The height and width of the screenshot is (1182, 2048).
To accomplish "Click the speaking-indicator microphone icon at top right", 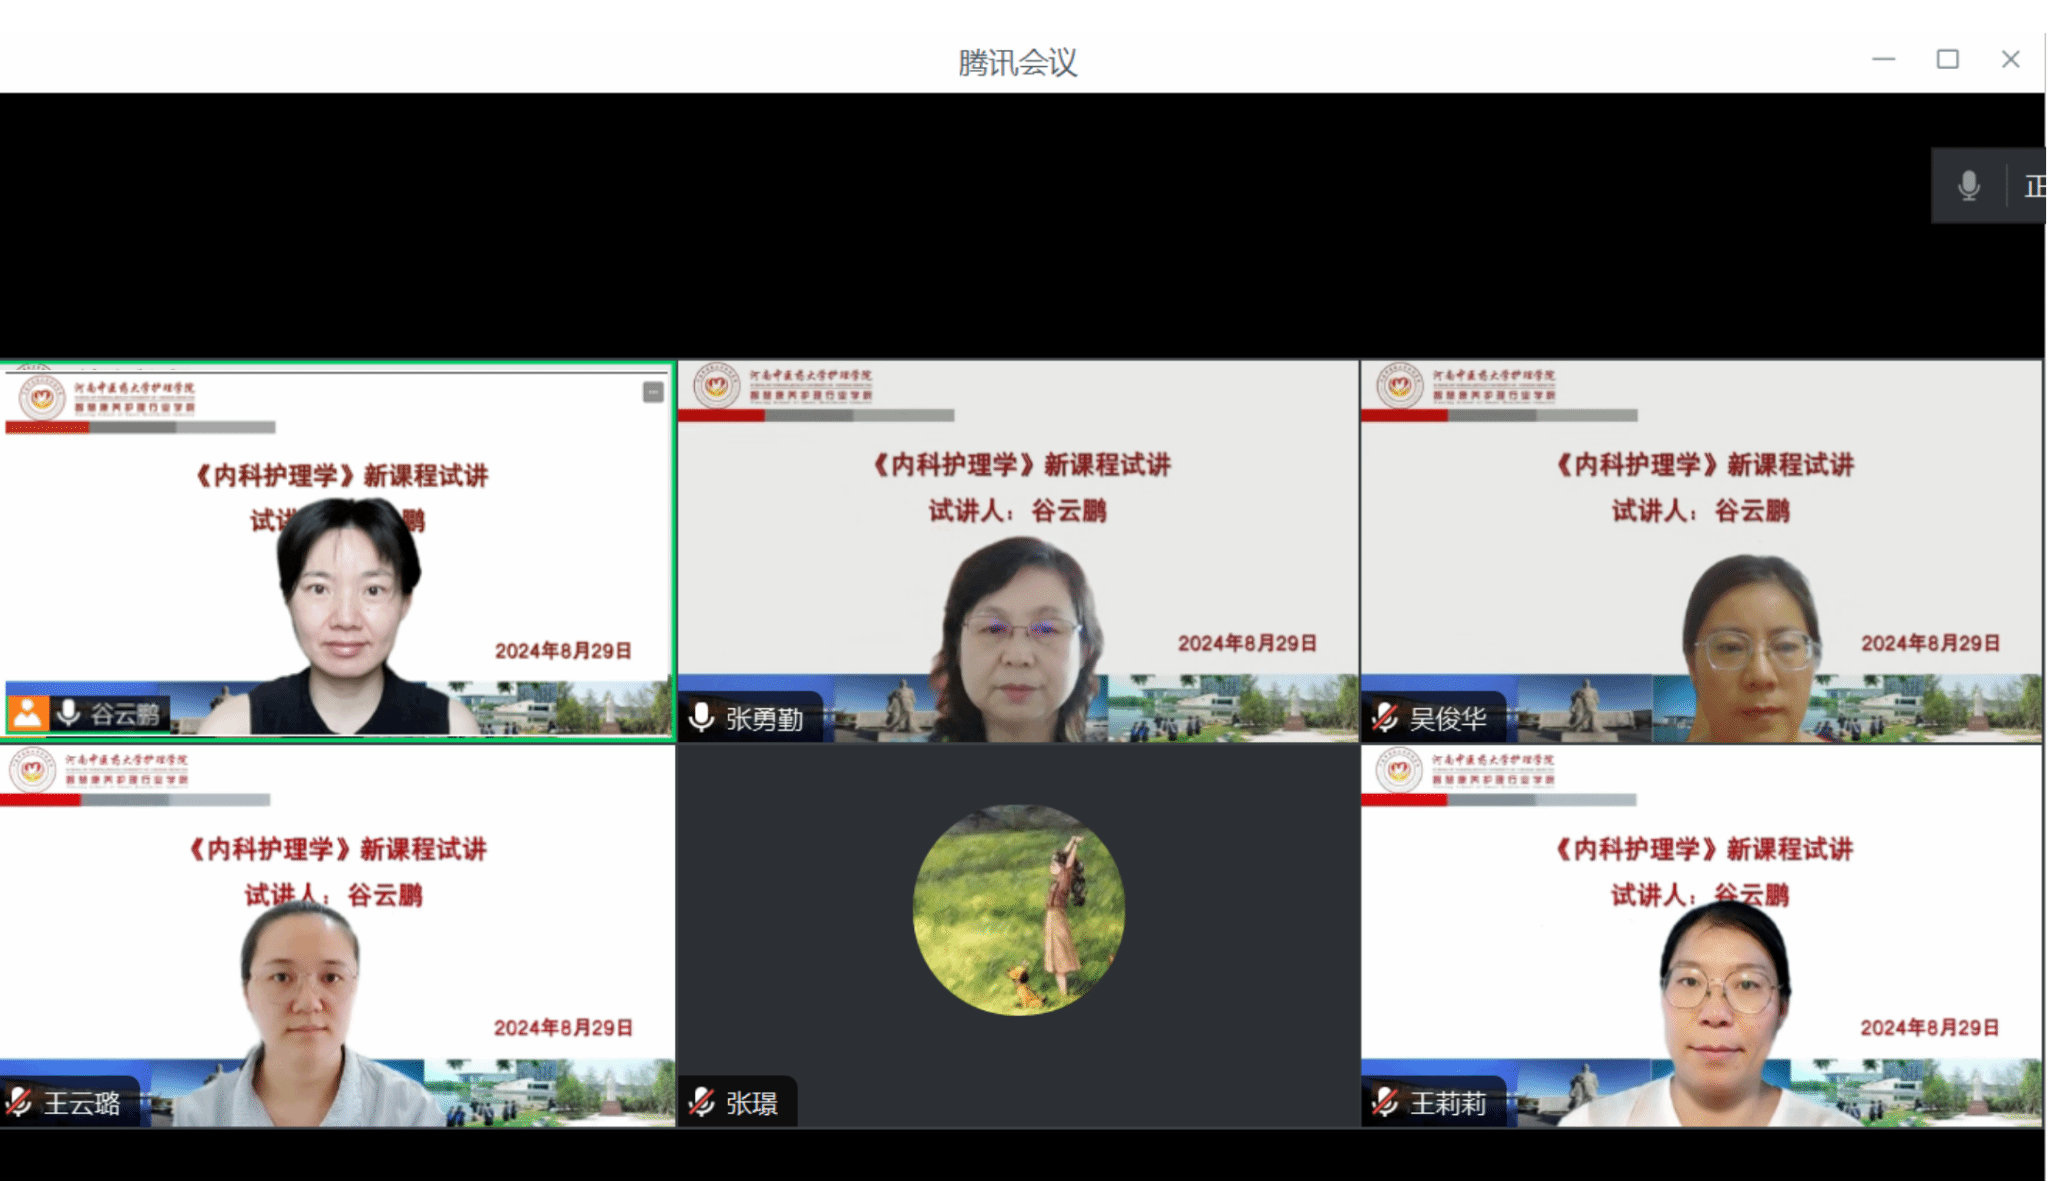I will (x=1968, y=186).
